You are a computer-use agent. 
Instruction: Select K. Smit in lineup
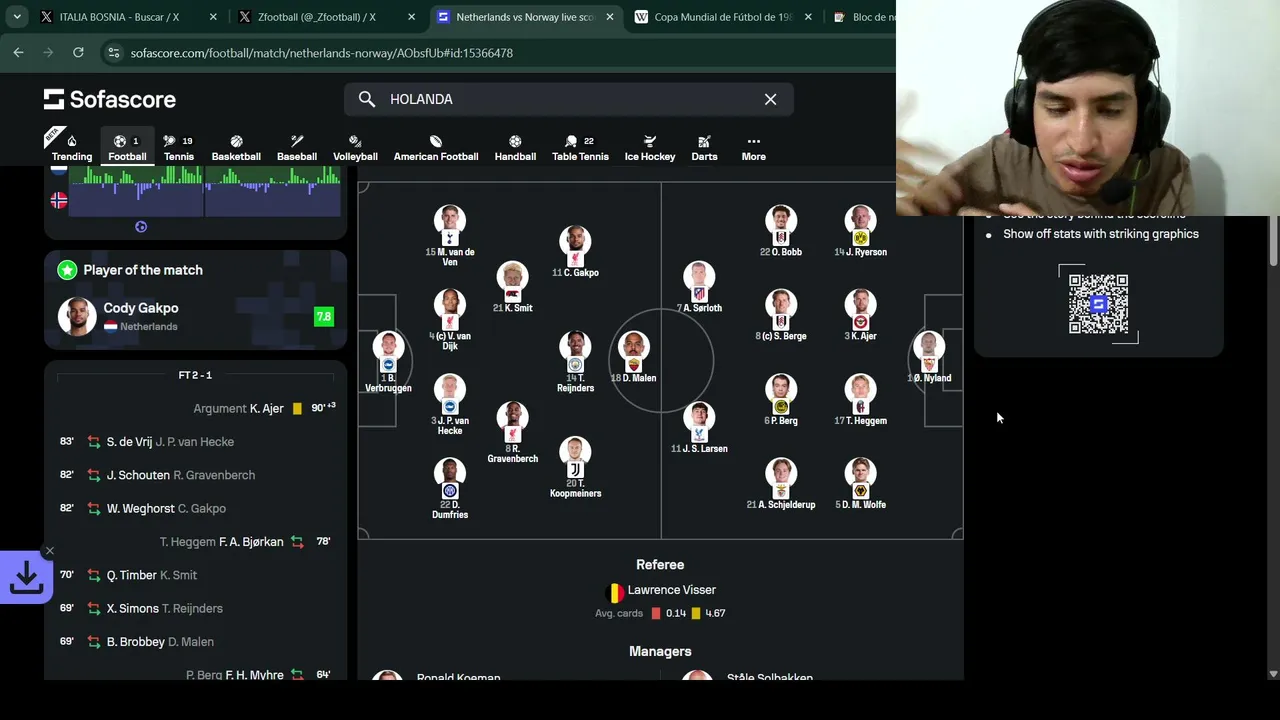click(x=512, y=287)
